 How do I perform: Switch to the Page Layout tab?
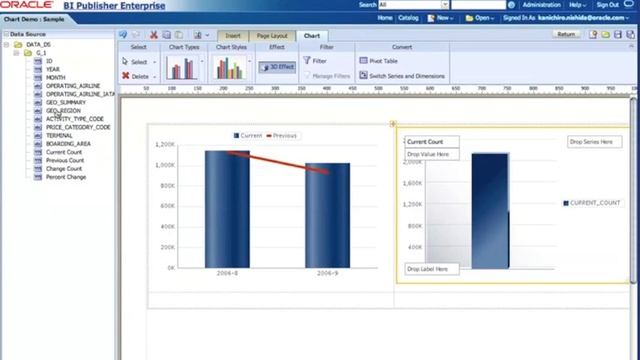272,36
